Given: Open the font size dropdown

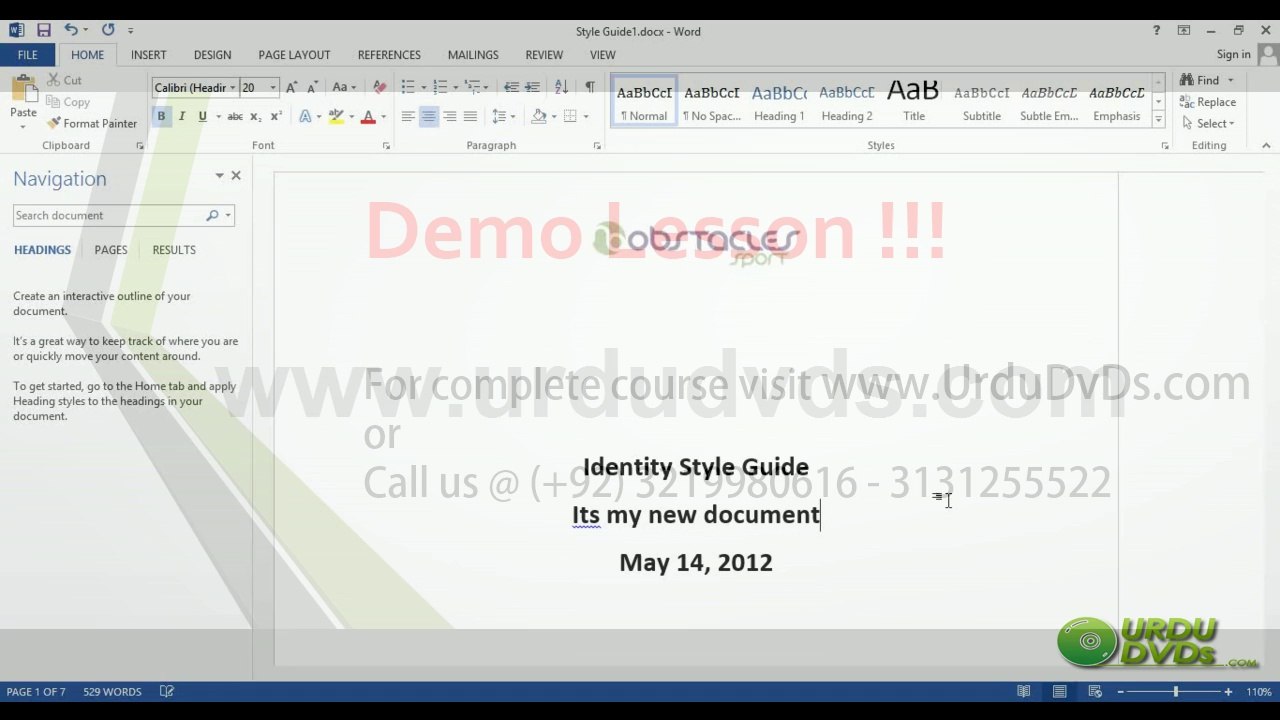Looking at the screenshot, I should click(273, 88).
